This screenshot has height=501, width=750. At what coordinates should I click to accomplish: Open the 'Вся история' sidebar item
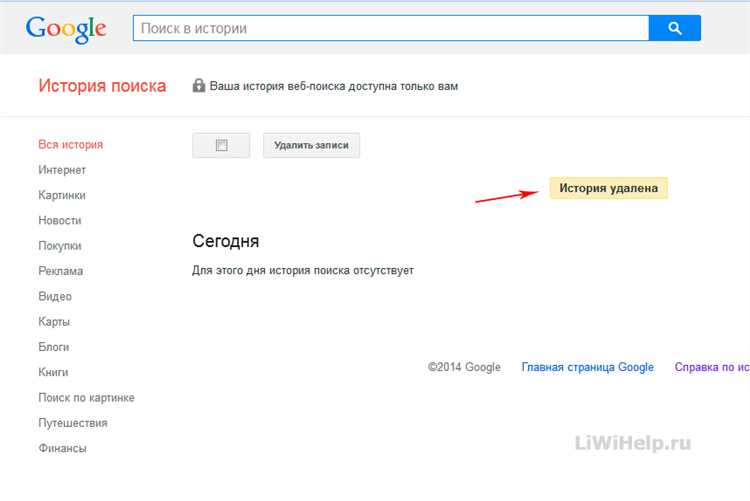click(x=70, y=145)
